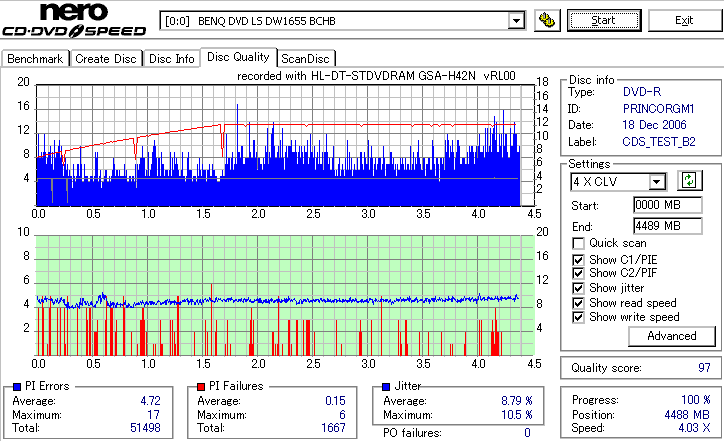Viewport: 724px width, 441px height.
Task: Click the drive options icon beside Start
Action: [547, 21]
